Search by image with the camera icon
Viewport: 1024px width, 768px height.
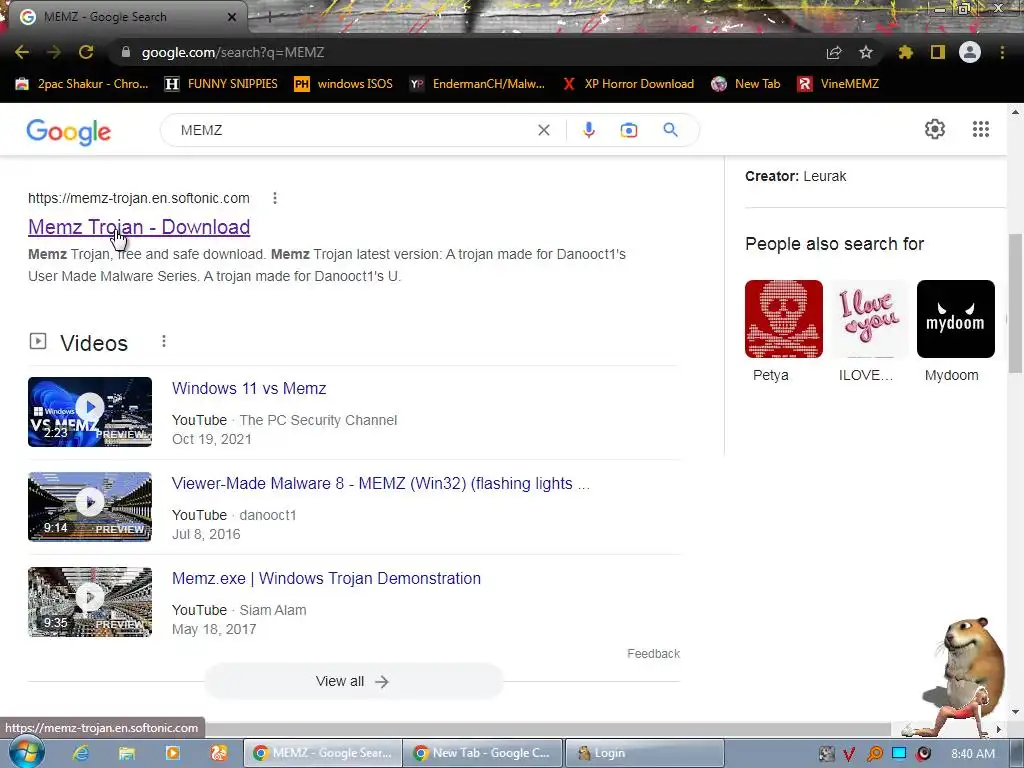click(x=628, y=130)
